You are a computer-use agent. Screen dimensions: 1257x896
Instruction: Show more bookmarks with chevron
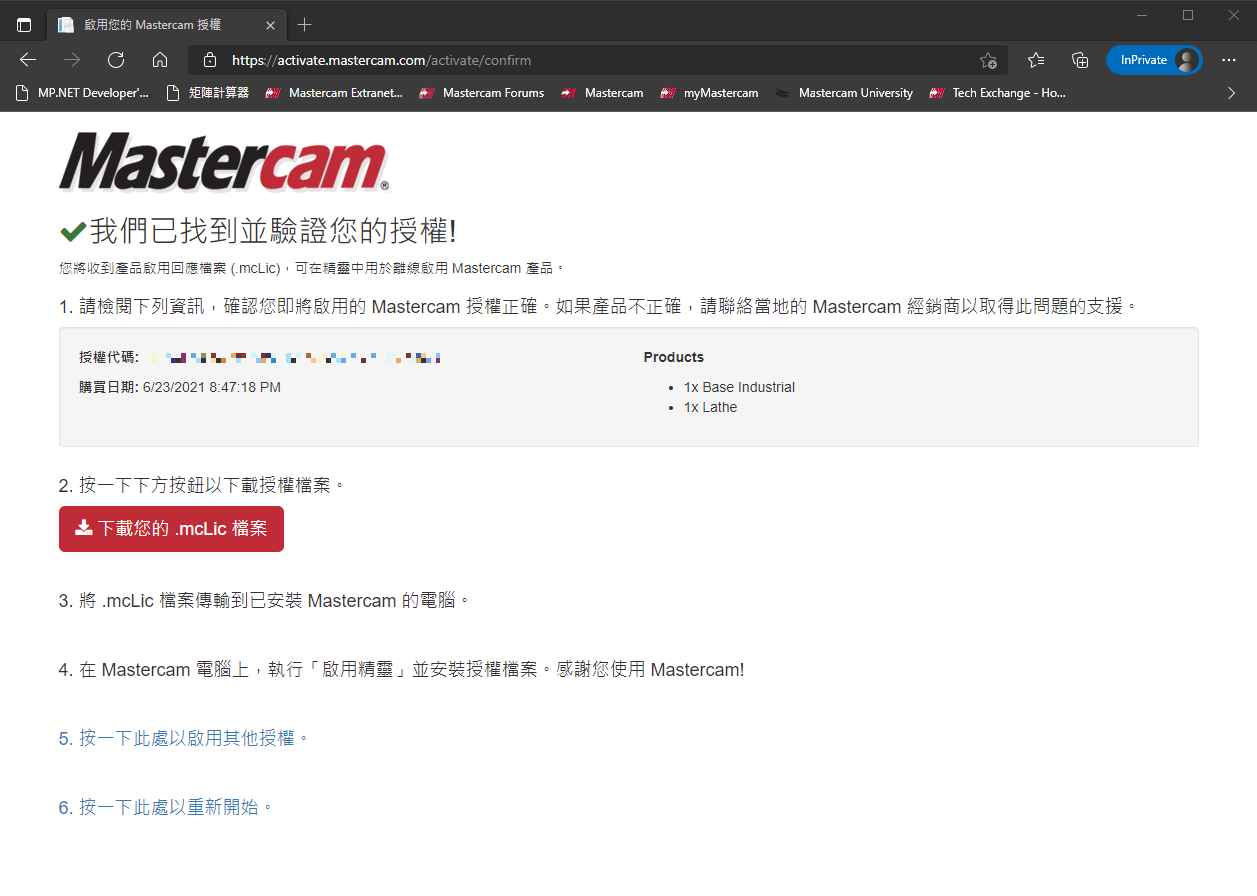point(1231,93)
